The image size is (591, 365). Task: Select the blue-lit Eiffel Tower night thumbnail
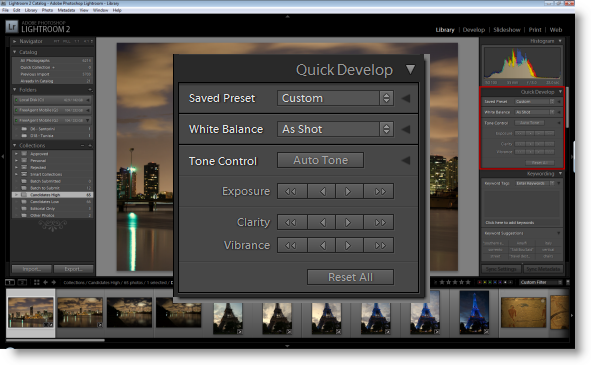474,313
